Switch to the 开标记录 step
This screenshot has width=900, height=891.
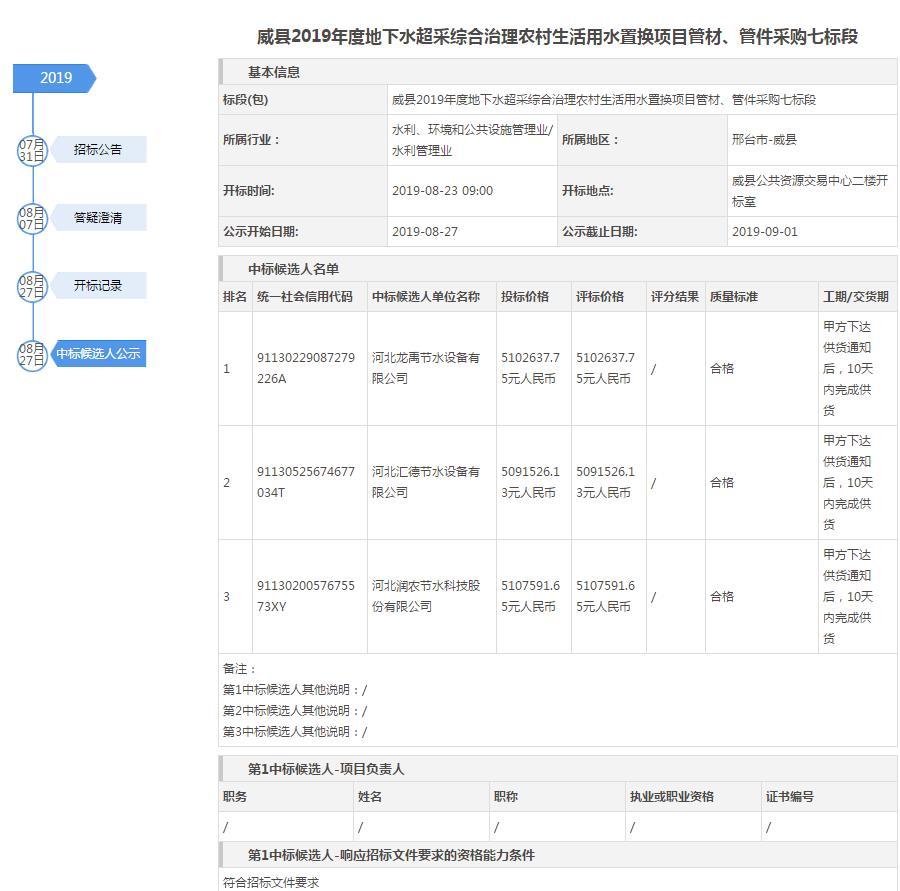(x=98, y=286)
